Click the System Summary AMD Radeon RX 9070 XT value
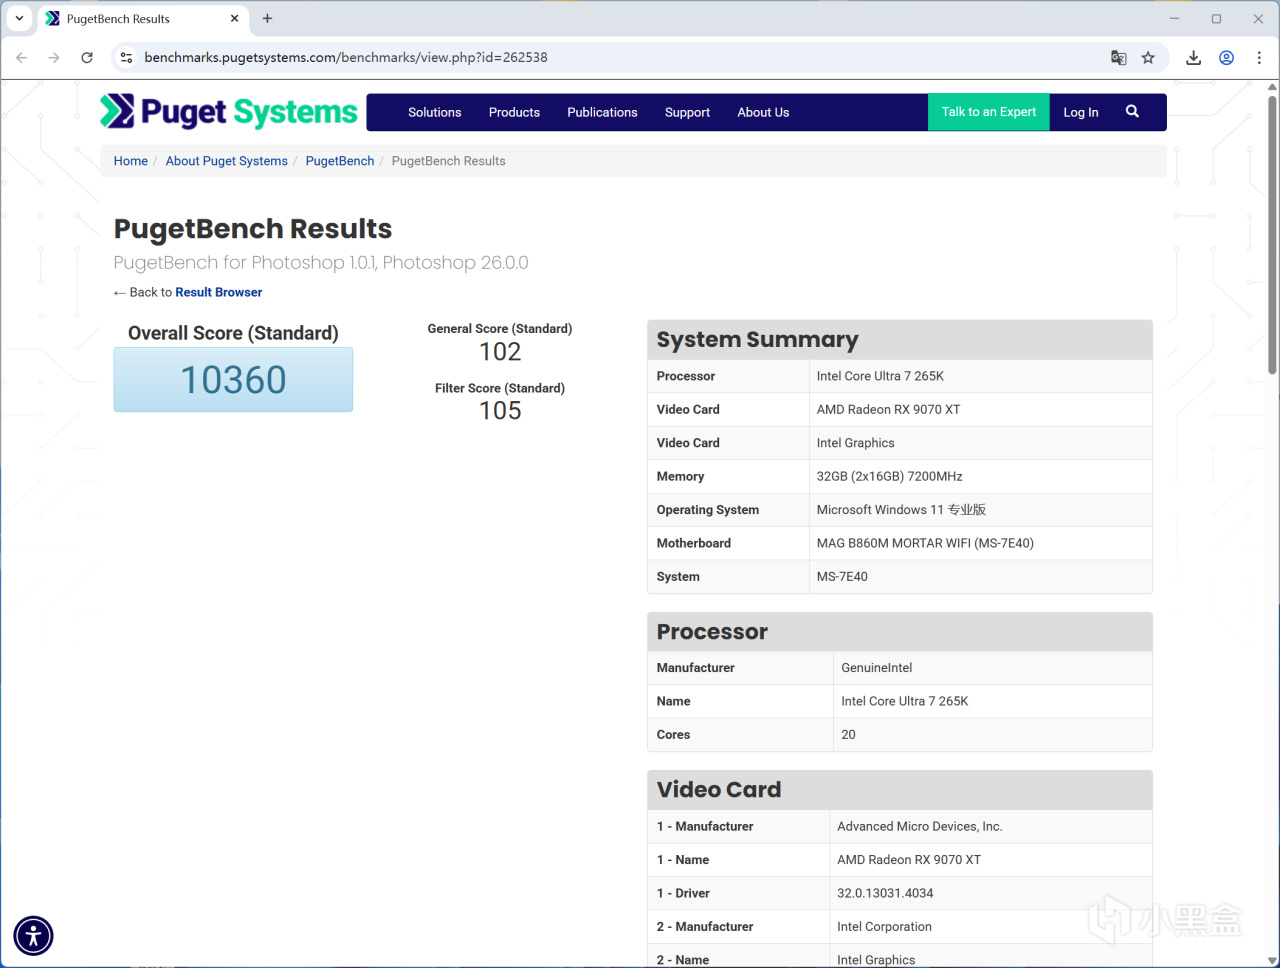Screen dimensions: 1280x968 888,410
